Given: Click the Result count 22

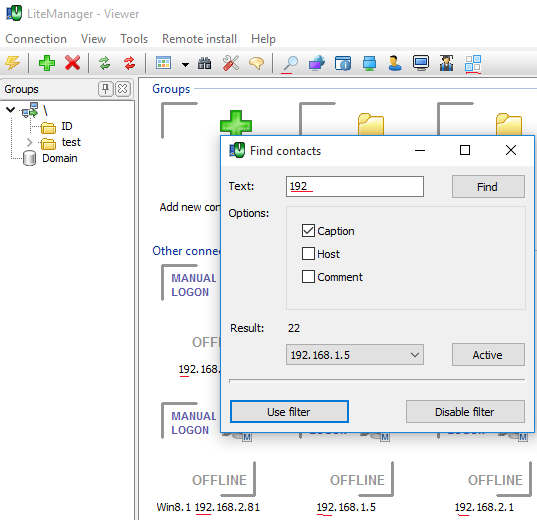Looking at the screenshot, I should point(294,328).
